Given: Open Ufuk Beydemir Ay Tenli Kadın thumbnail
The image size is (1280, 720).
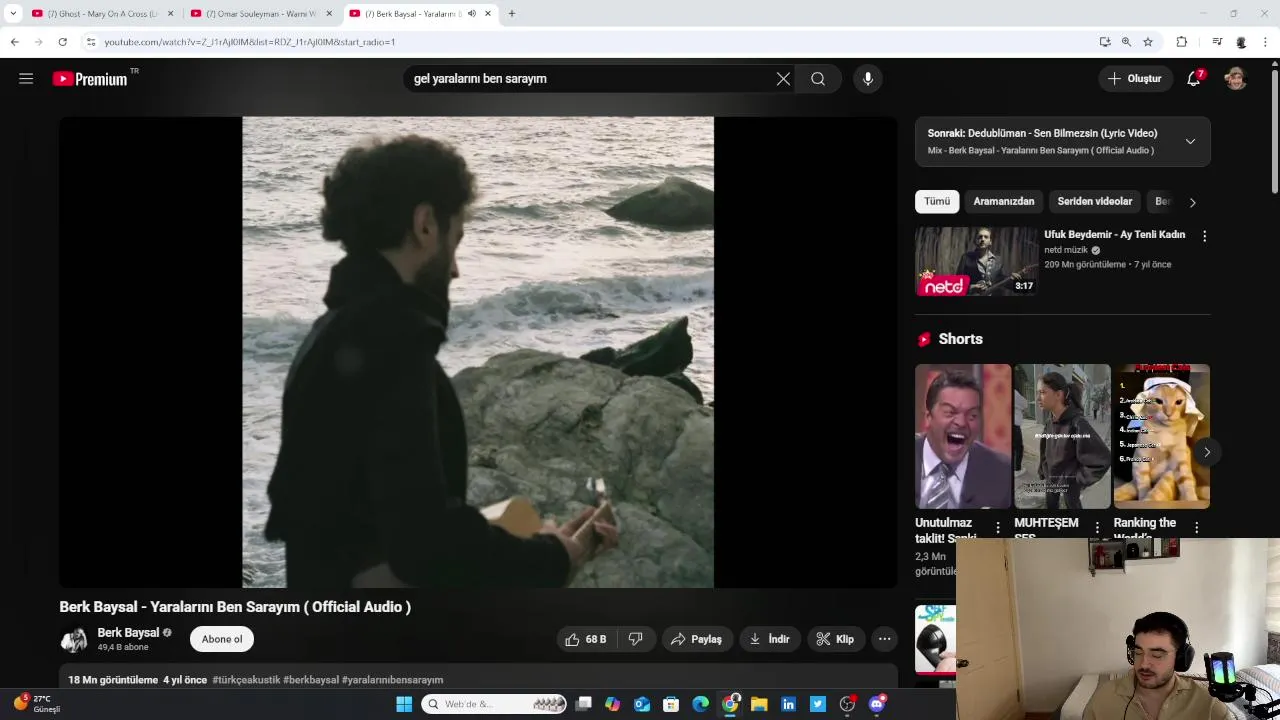Looking at the screenshot, I should (977, 261).
